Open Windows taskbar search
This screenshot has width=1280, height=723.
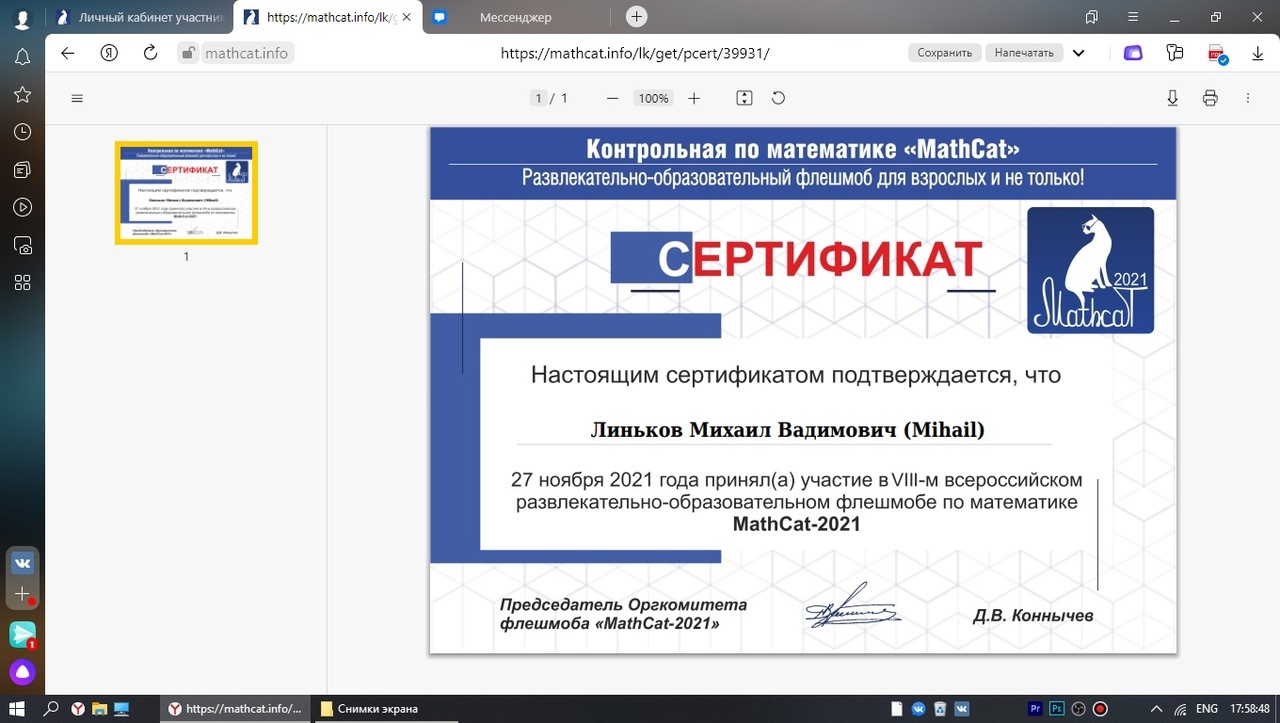(x=50, y=709)
